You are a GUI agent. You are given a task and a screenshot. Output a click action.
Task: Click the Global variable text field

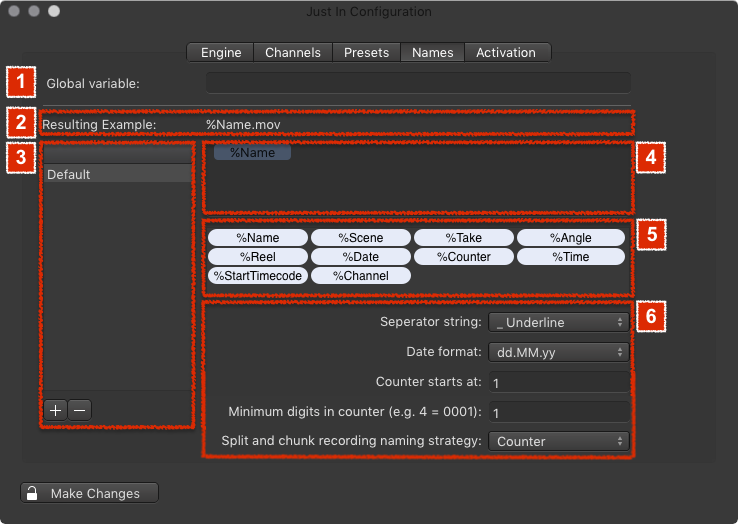[x=418, y=83]
